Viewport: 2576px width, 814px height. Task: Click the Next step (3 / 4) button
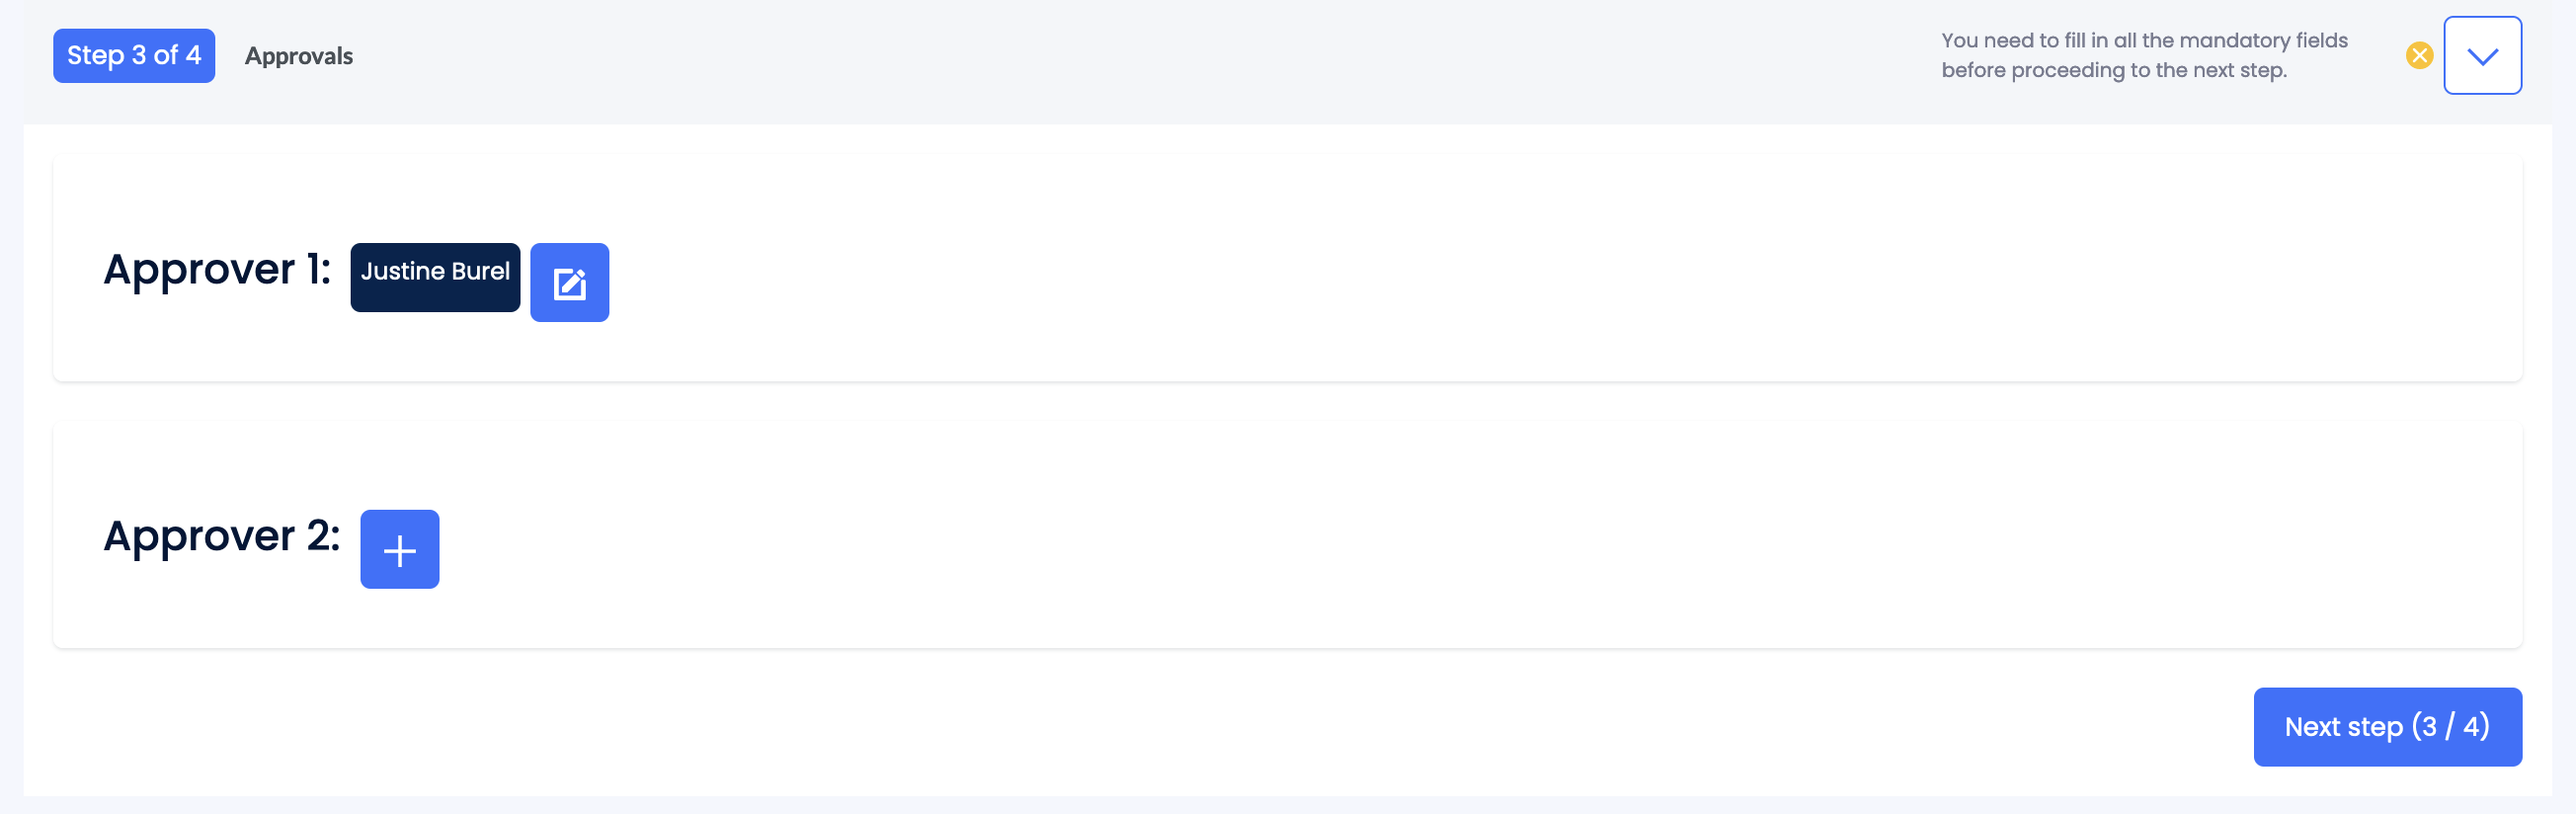2386,726
